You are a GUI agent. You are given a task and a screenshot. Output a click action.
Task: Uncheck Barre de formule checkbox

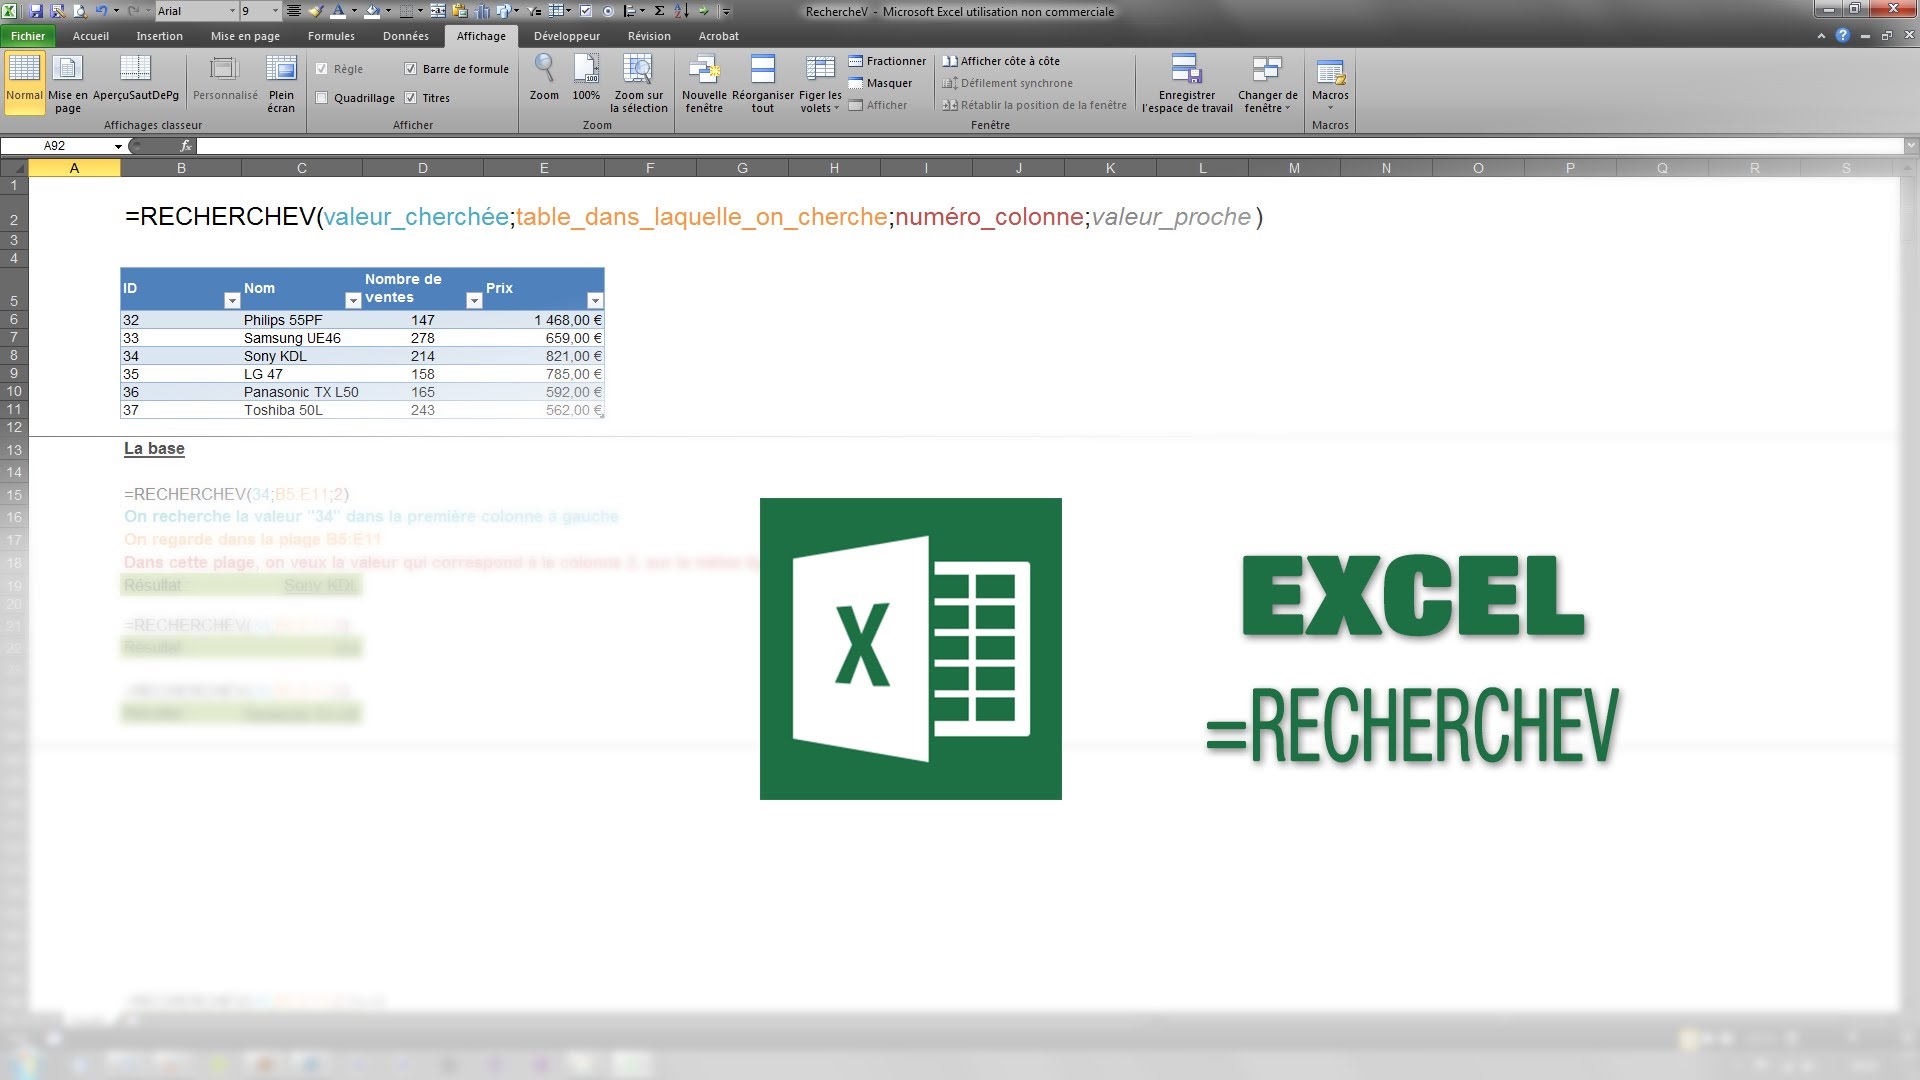point(411,69)
